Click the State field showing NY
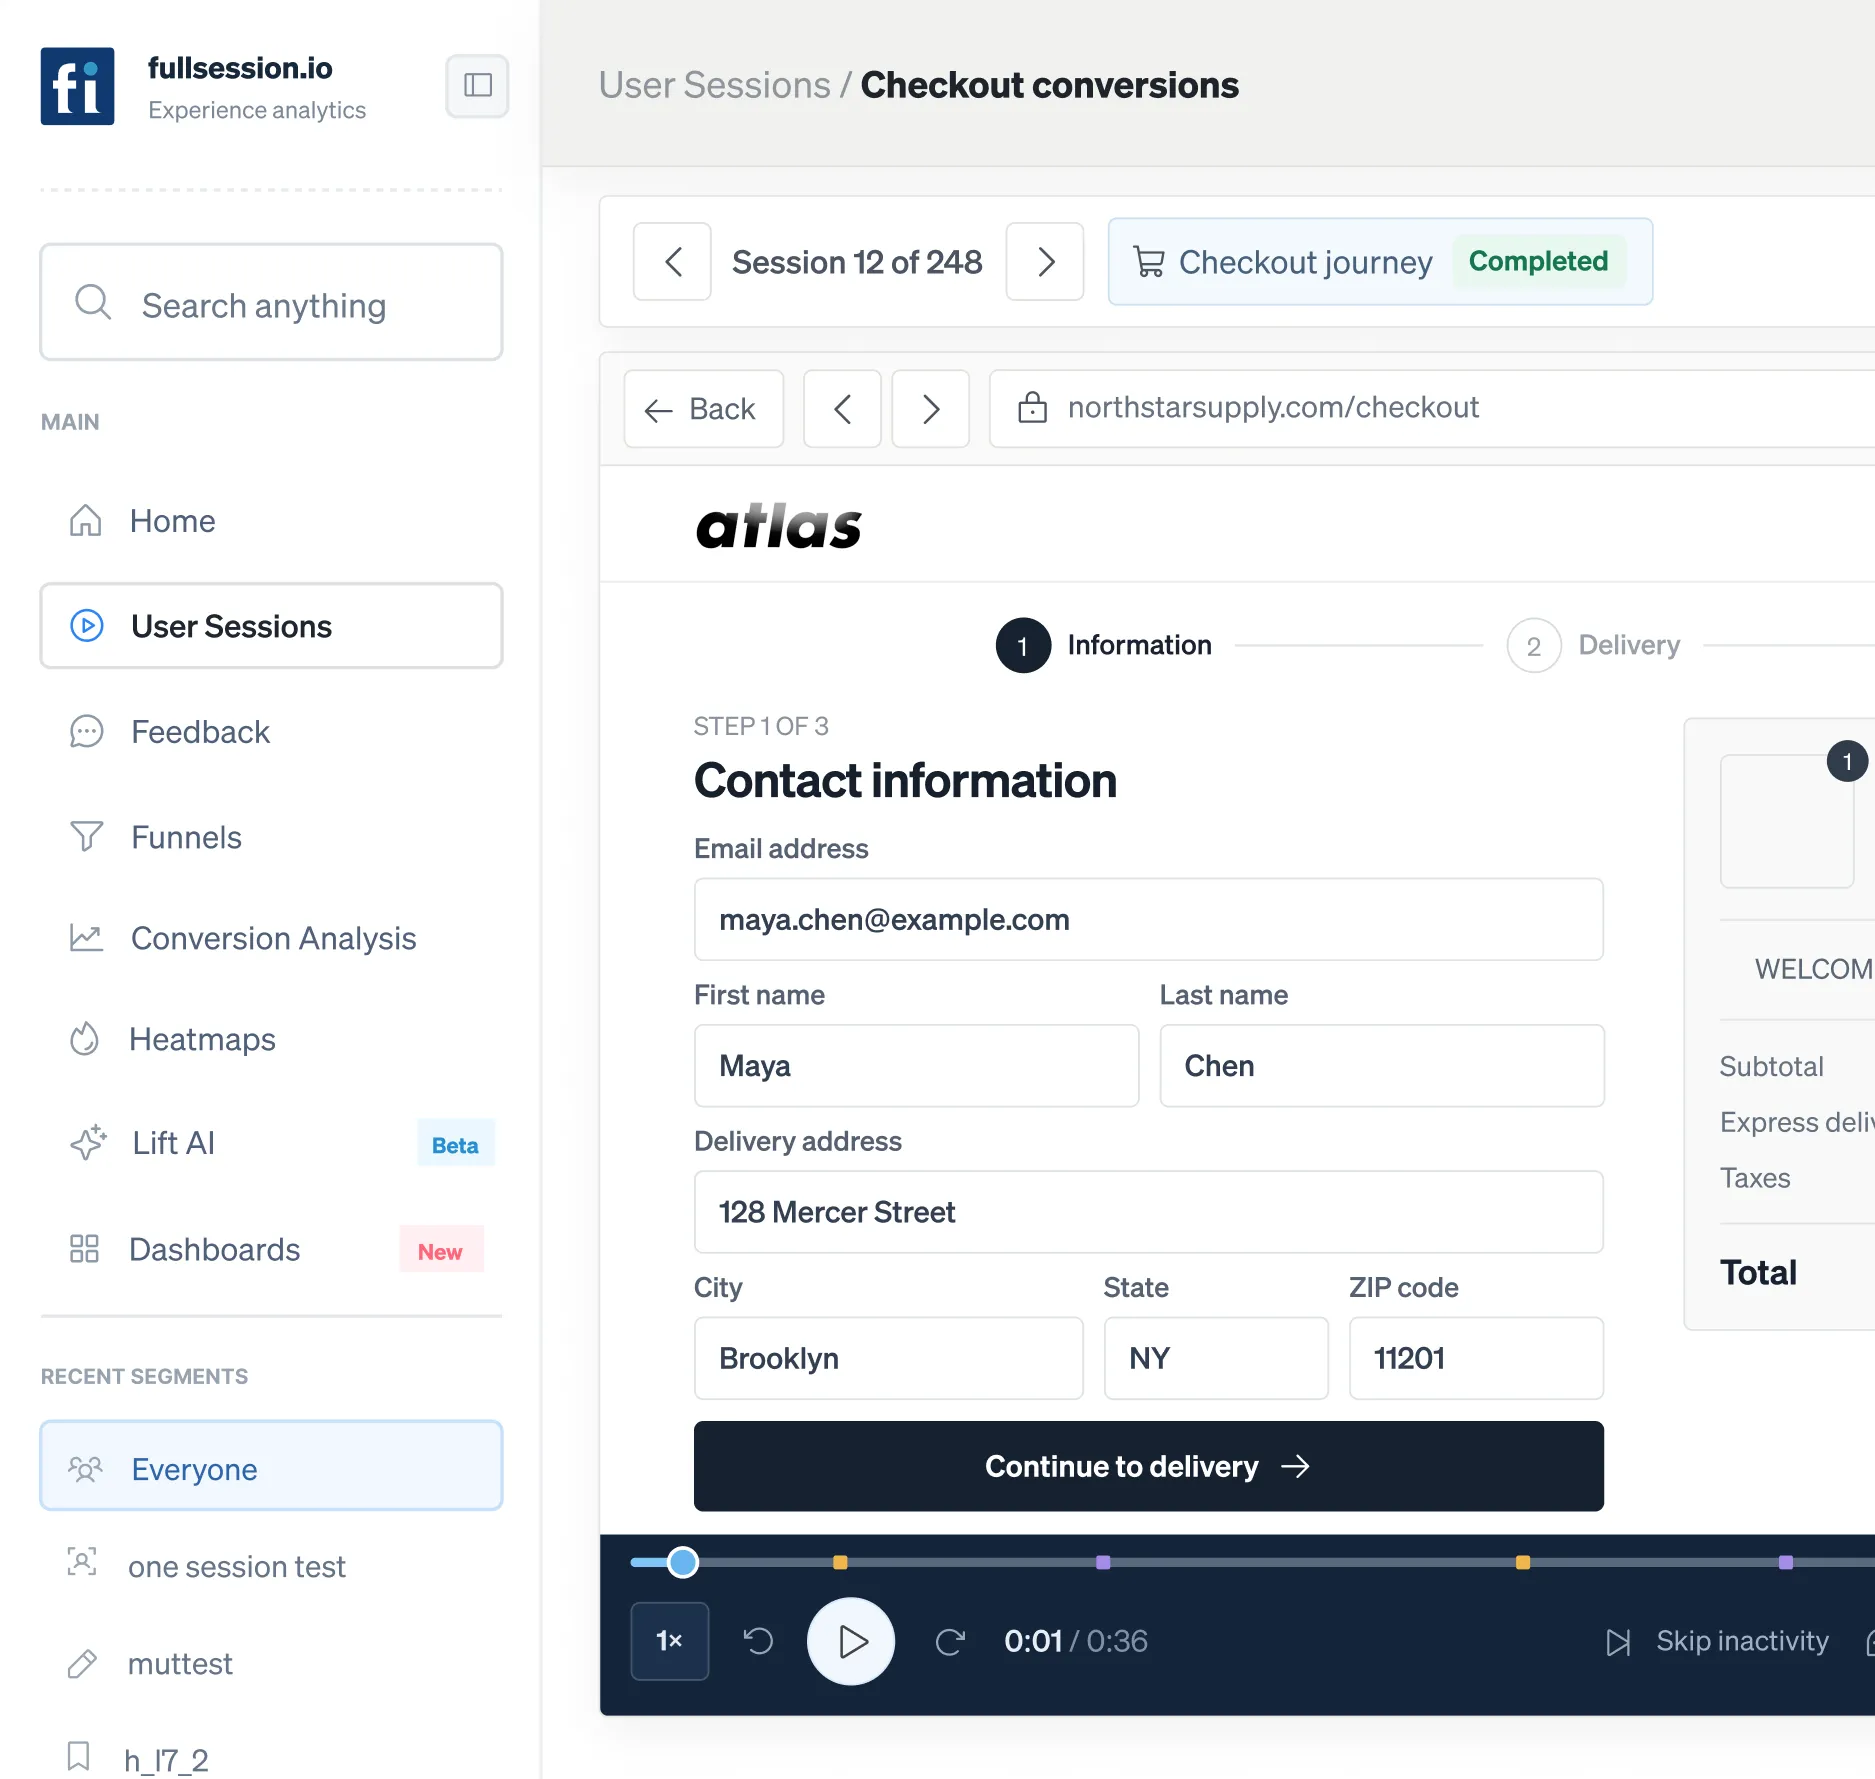1875x1779 pixels. pyautogui.click(x=1216, y=1358)
